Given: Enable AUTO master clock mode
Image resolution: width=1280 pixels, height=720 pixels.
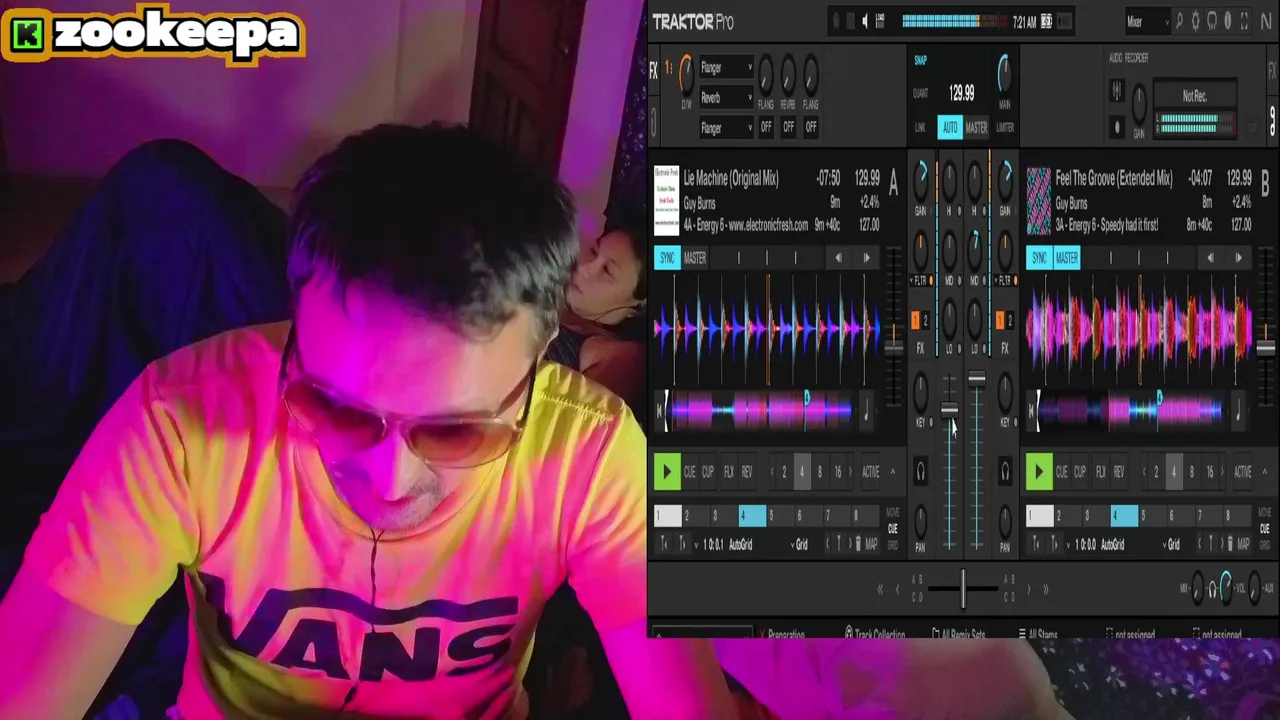Looking at the screenshot, I should point(949,127).
